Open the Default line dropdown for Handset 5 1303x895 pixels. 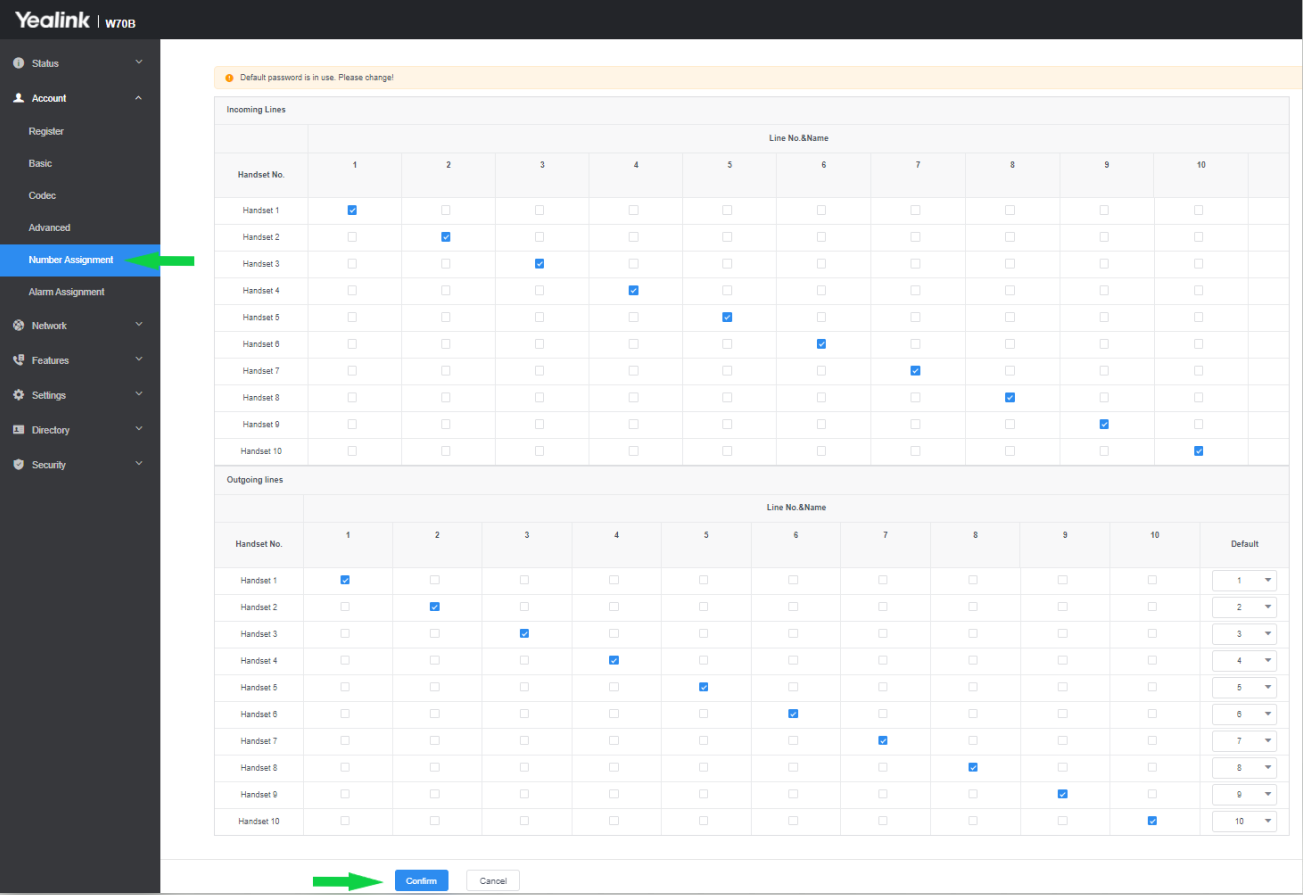tap(1244, 688)
